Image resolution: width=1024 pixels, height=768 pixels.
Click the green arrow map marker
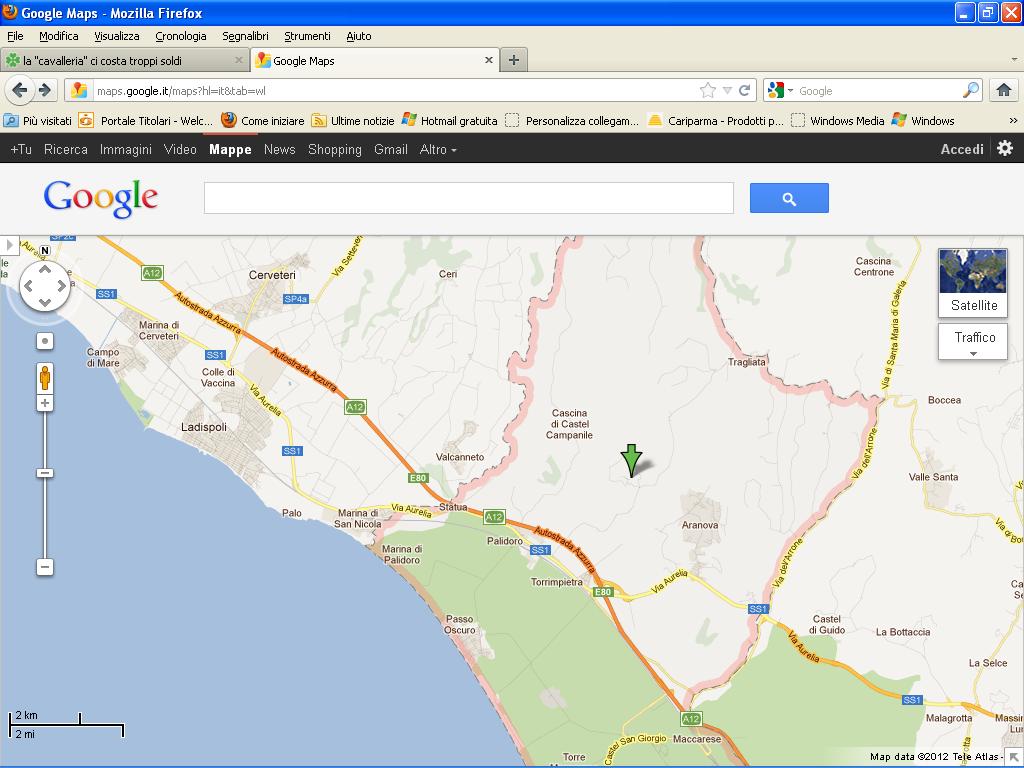tap(631, 460)
